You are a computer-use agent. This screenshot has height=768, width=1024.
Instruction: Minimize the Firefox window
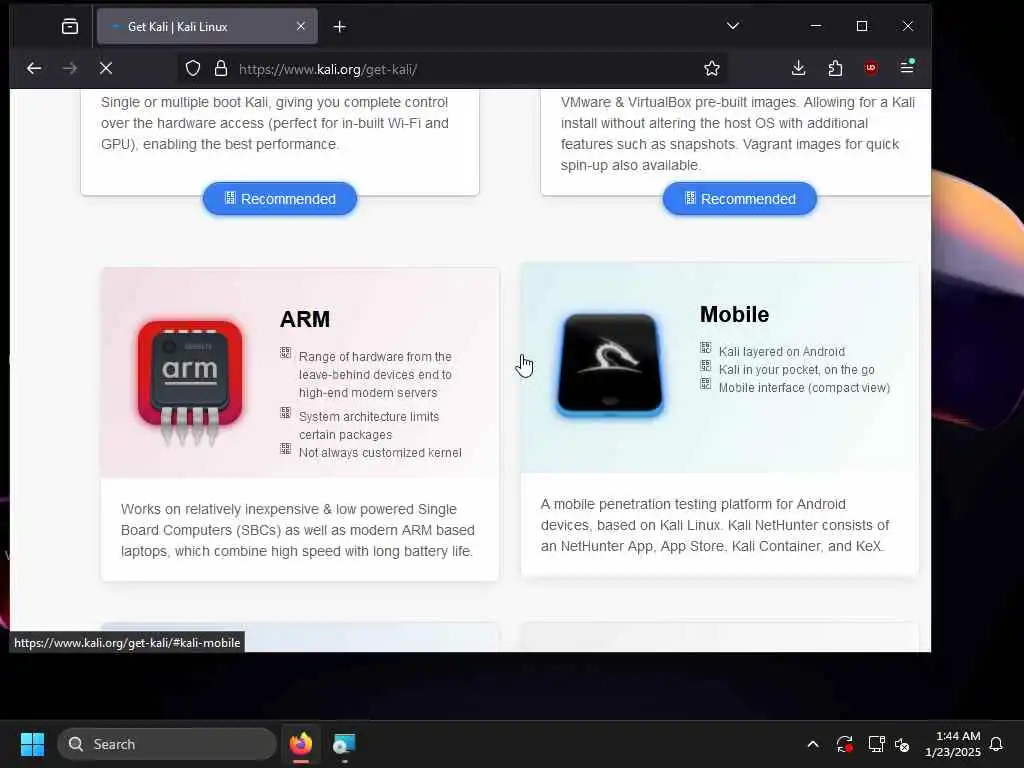[x=816, y=26]
